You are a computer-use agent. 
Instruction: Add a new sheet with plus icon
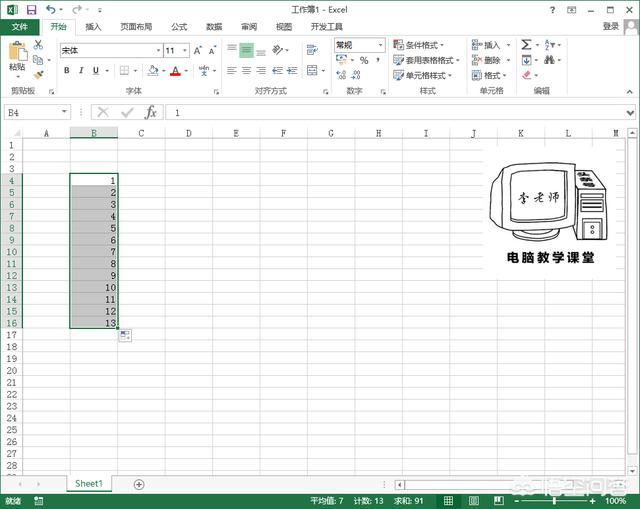click(x=139, y=484)
